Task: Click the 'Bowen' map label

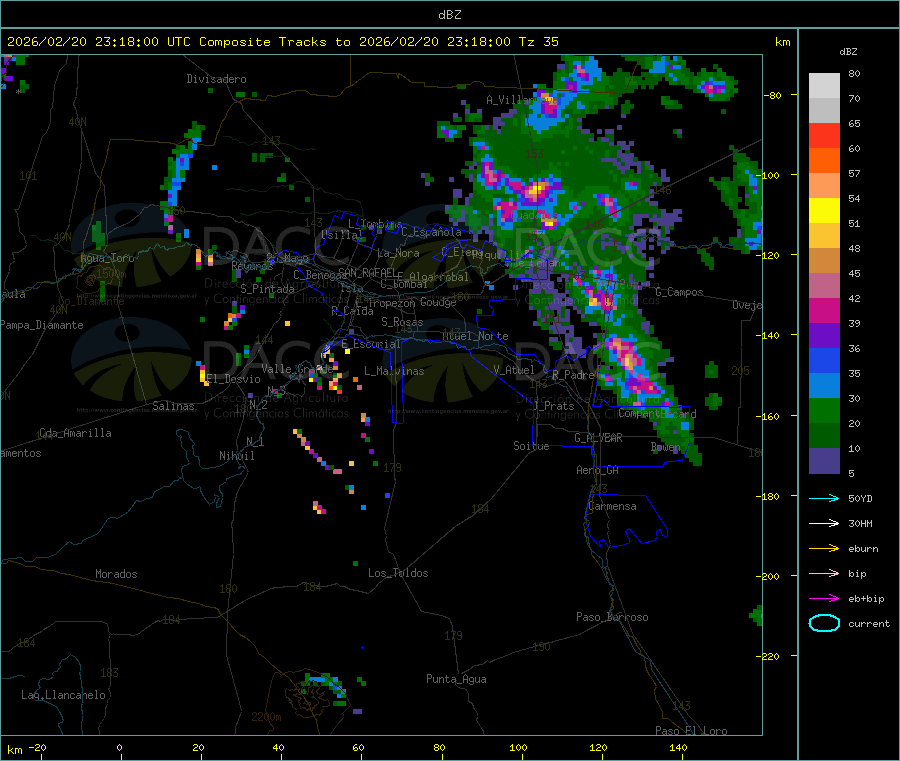Action: coord(666,446)
